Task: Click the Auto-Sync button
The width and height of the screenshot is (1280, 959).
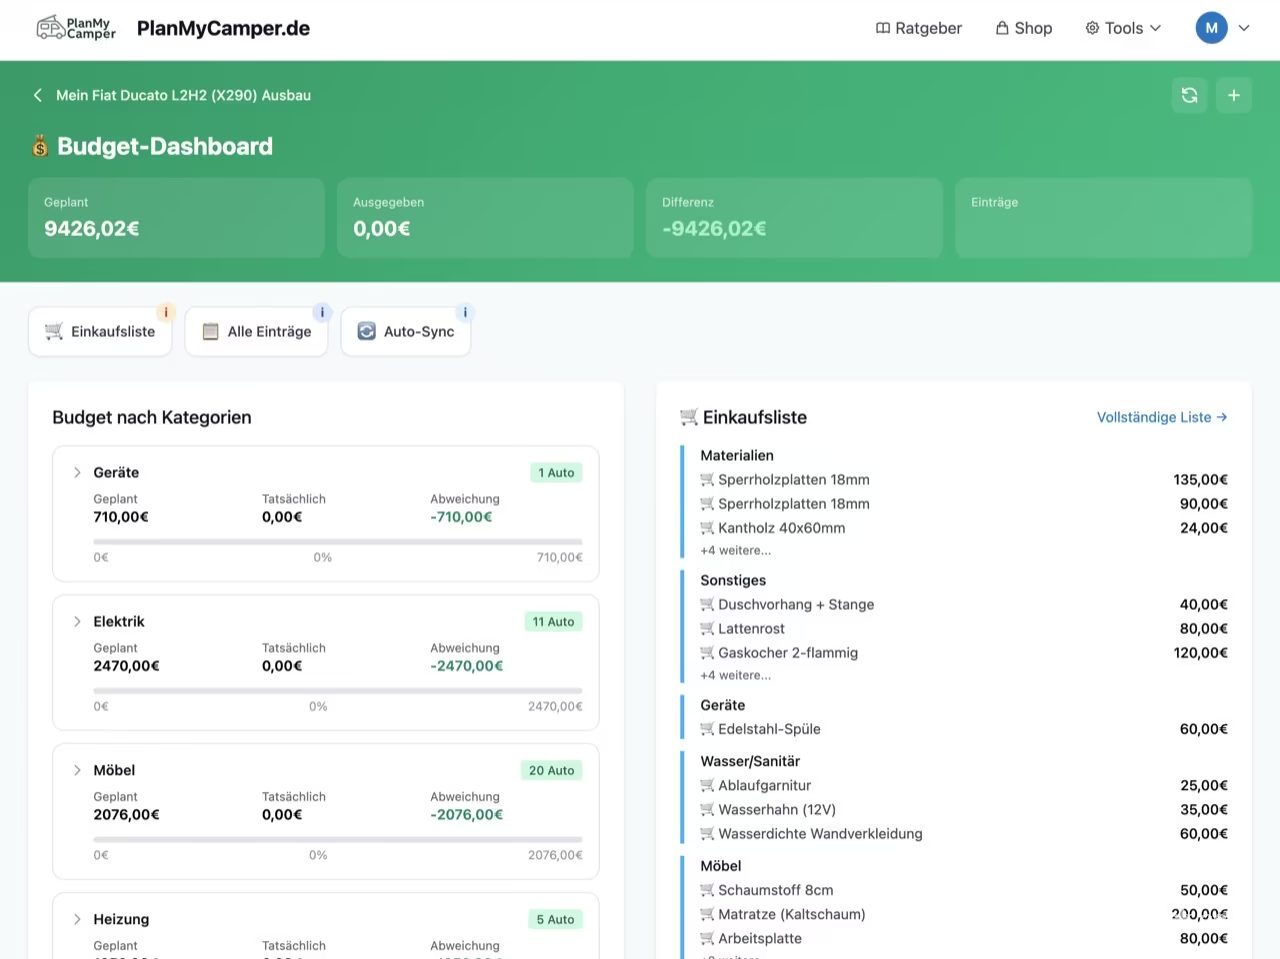Action: point(406,332)
